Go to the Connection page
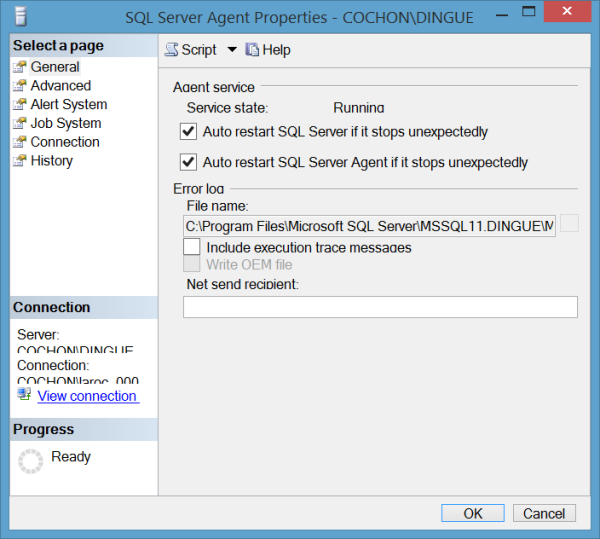This screenshot has height=539, width=600. click(65, 142)
